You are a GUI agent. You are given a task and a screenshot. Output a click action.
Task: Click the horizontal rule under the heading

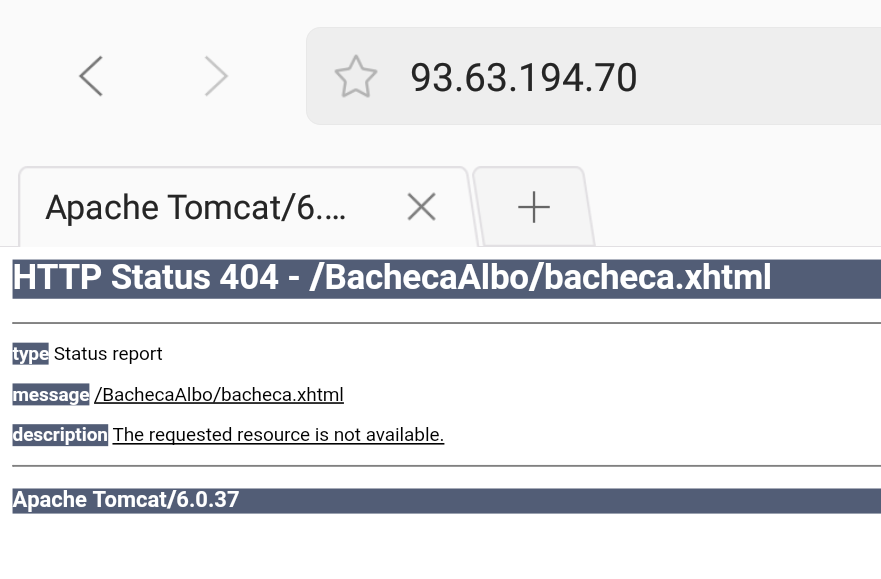click(x=447, y=323)
